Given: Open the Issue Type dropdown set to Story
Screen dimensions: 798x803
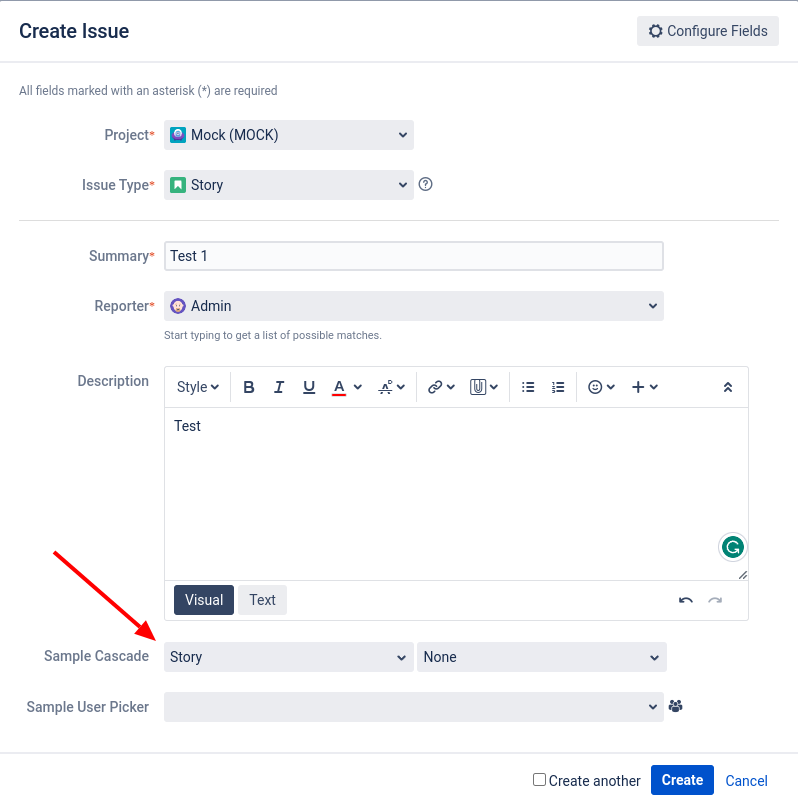Looking at the screenshot, I should pyautogui.click(x=288, y=185).
